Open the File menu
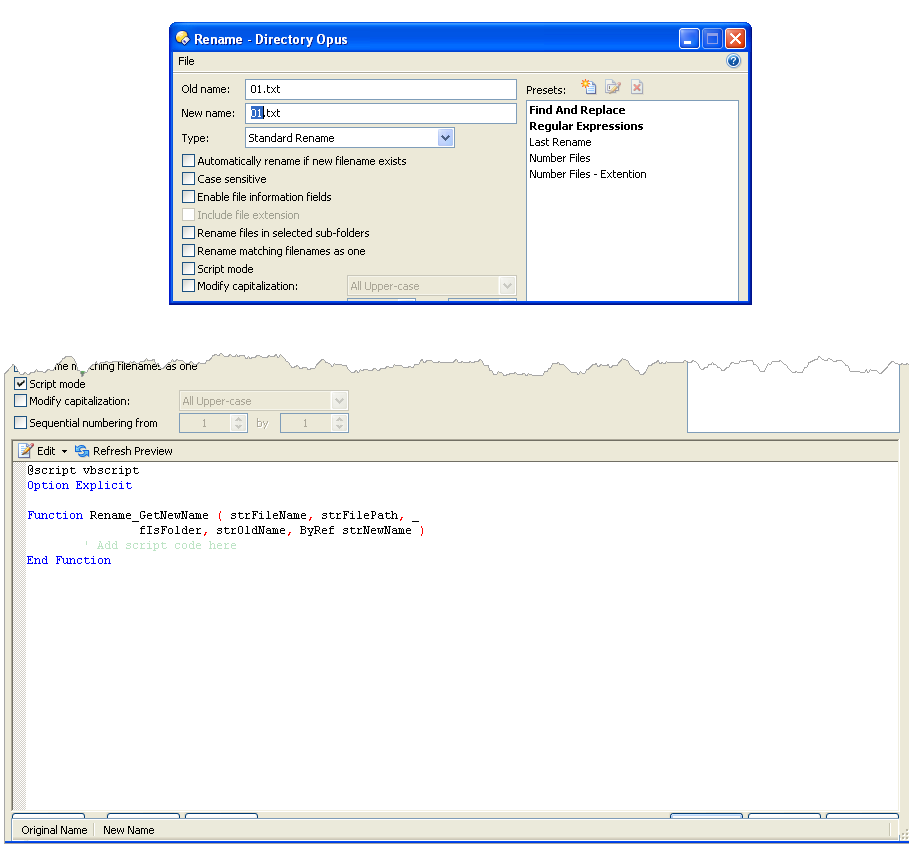This screenshot has width=909, height=852. coord(186,61)
